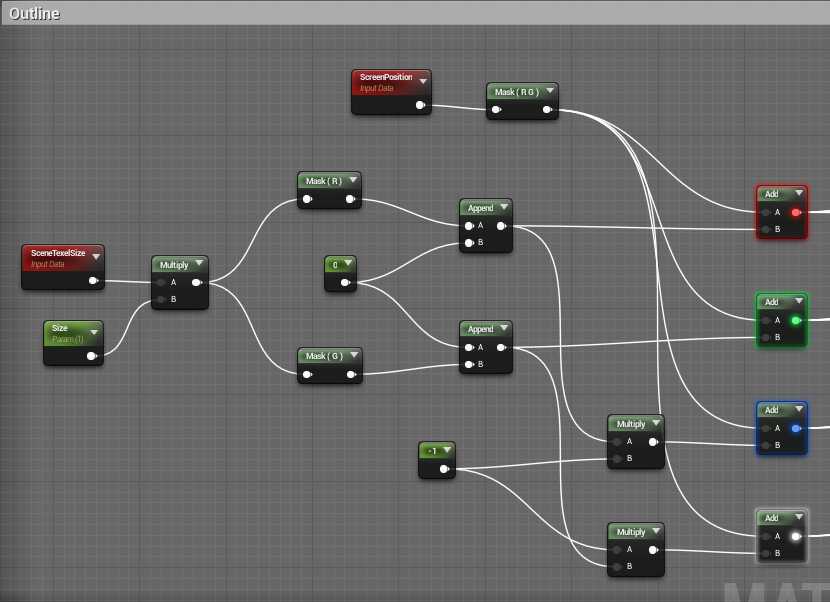Click the Mask (G) node input pin
Screen dimensions: 830x602
307,375
